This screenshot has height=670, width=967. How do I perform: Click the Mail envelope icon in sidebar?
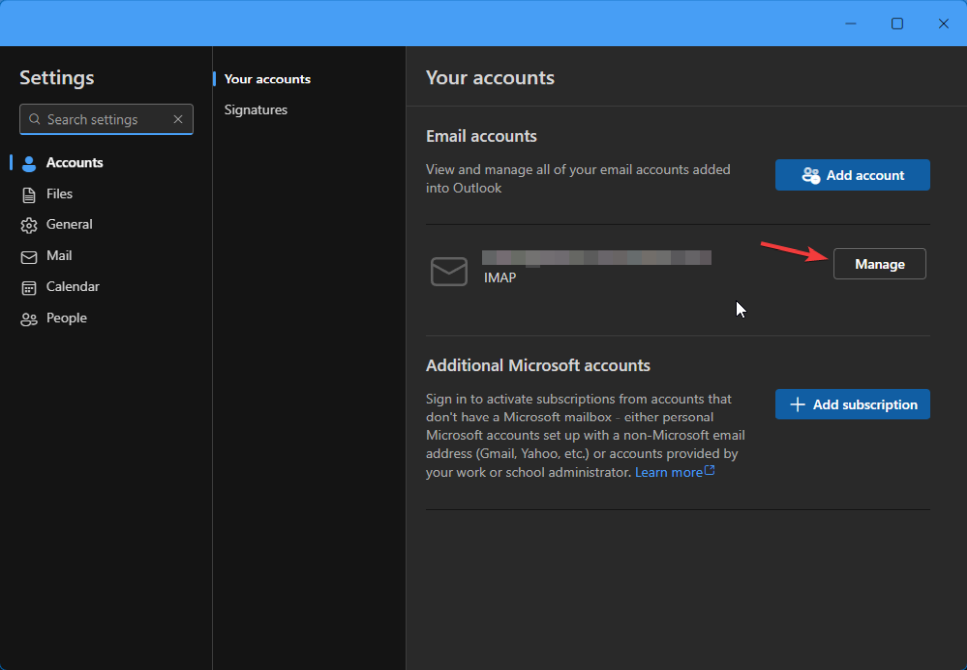click(x=29, y=257)
